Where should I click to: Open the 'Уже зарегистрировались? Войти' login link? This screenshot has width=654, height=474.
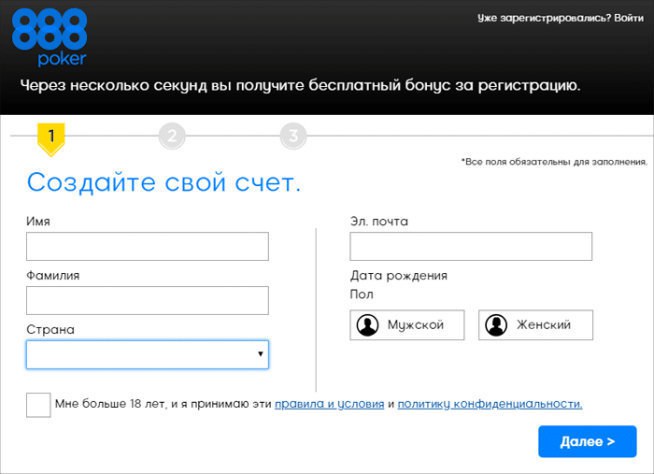coord(560,18)
